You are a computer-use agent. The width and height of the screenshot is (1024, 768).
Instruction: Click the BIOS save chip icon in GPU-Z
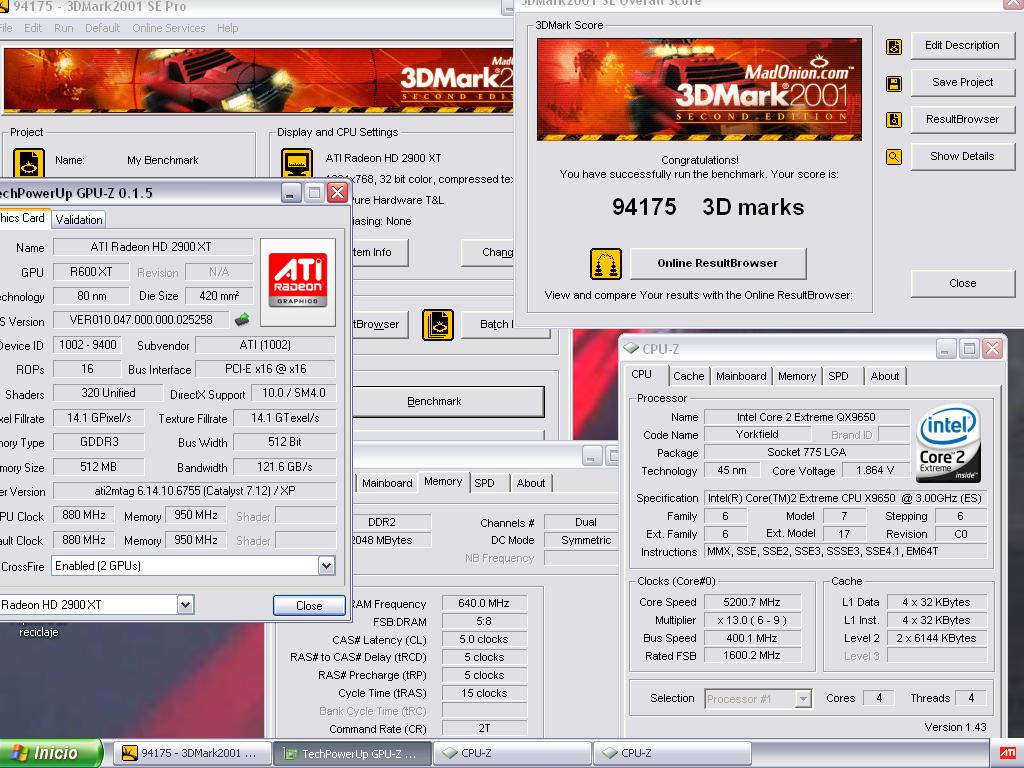click(x=242, y=319)
